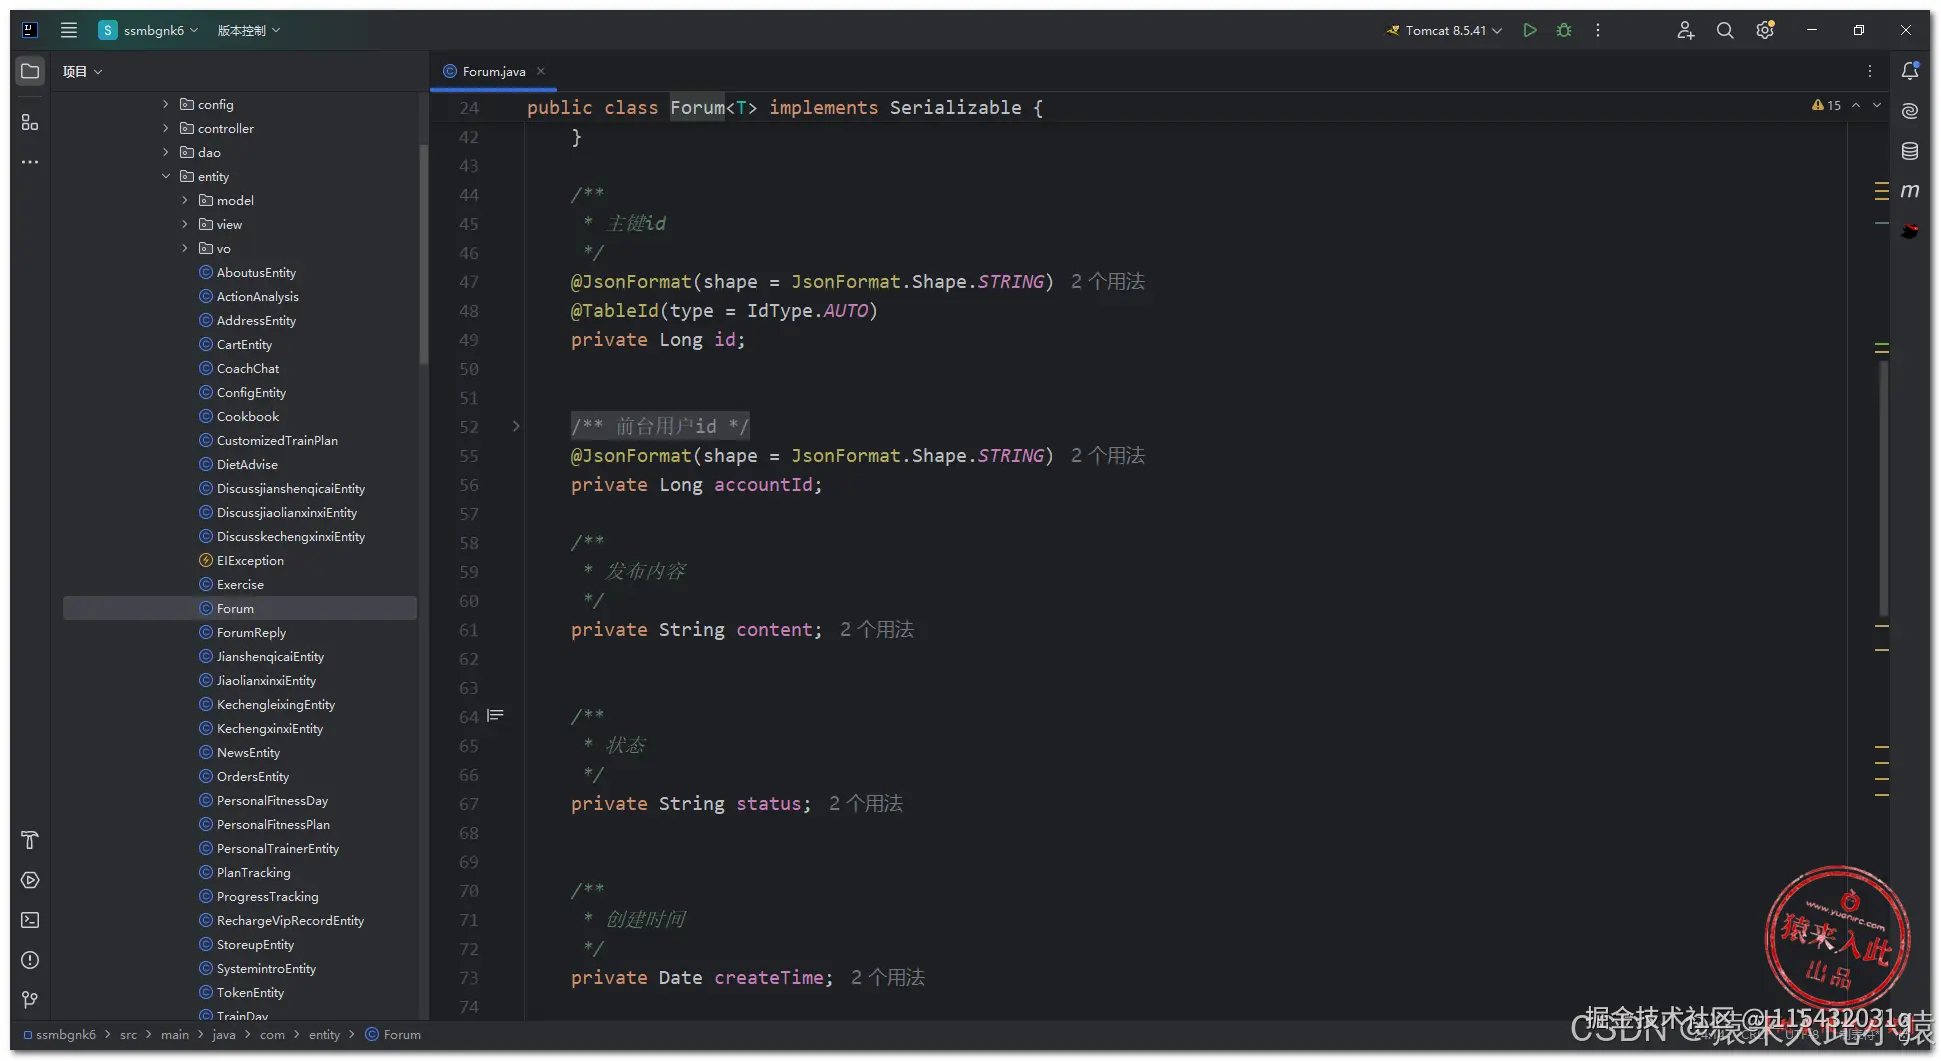
Task: Open ForumReply in the project tree
Action: coord(251,632)
